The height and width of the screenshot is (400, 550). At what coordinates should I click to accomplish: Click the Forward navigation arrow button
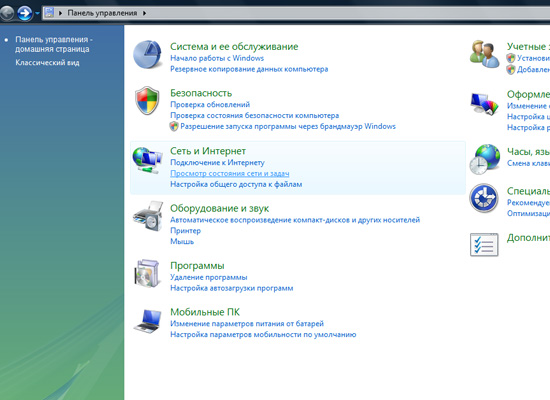(25, 13)
